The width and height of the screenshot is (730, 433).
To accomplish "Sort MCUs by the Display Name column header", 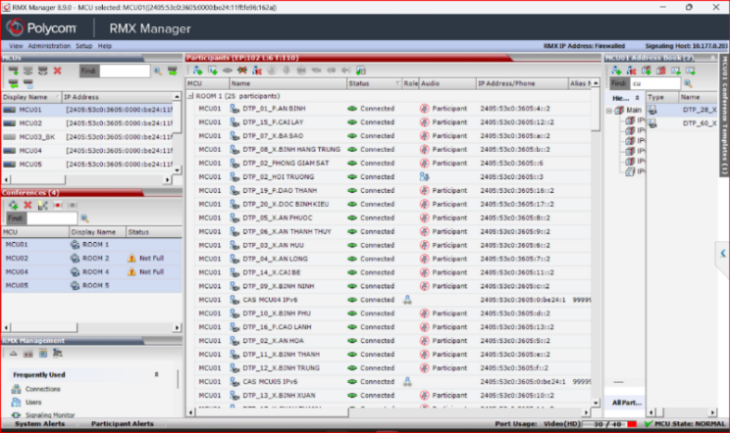I will pyautogui.click(x=31, y=97).
